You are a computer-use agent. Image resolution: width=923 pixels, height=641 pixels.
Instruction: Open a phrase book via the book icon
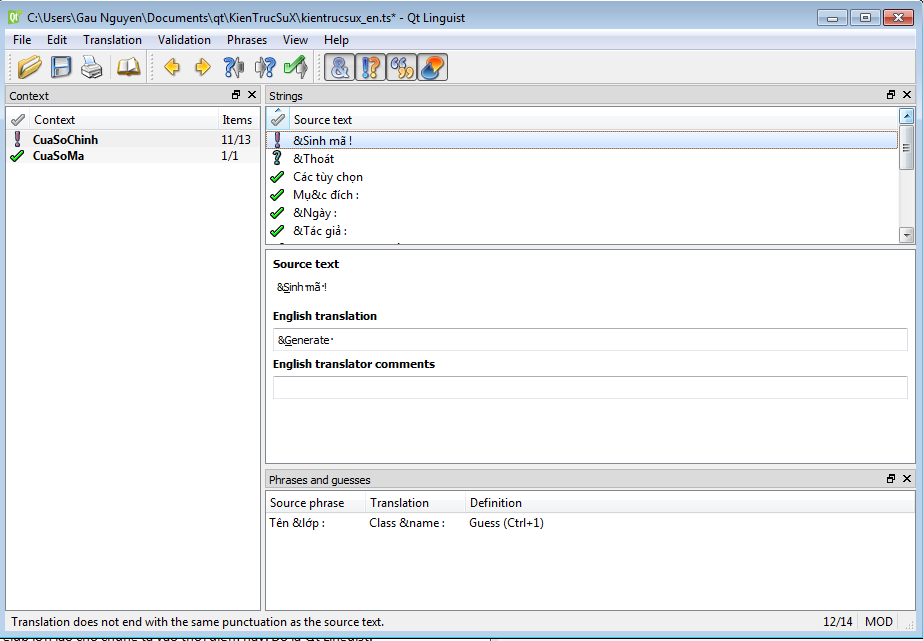[x=128, y=67]
